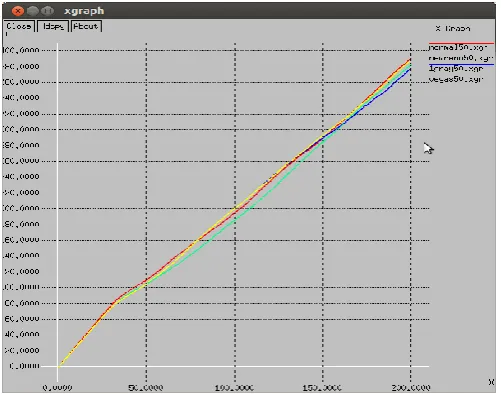Click the 100.0000 x-axis label
This screenshot has height=394, width=501.
[x=234, y=388]
